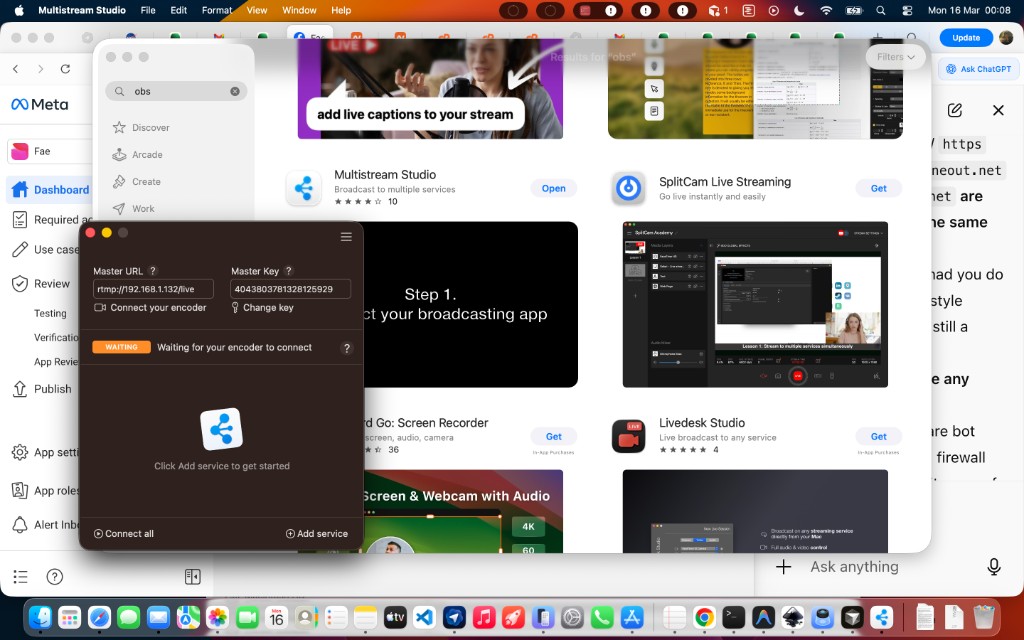
Task: Open the Format menu
Action: coord(217,10)
